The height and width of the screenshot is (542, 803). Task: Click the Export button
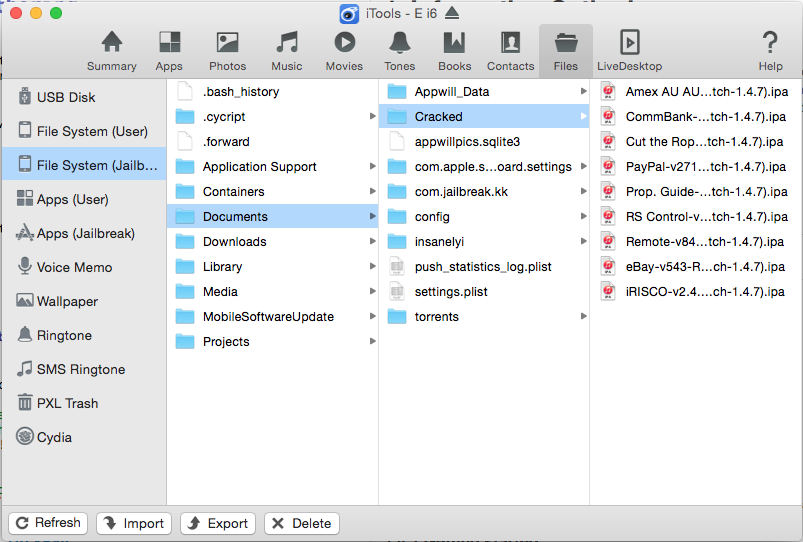[218, 523]
